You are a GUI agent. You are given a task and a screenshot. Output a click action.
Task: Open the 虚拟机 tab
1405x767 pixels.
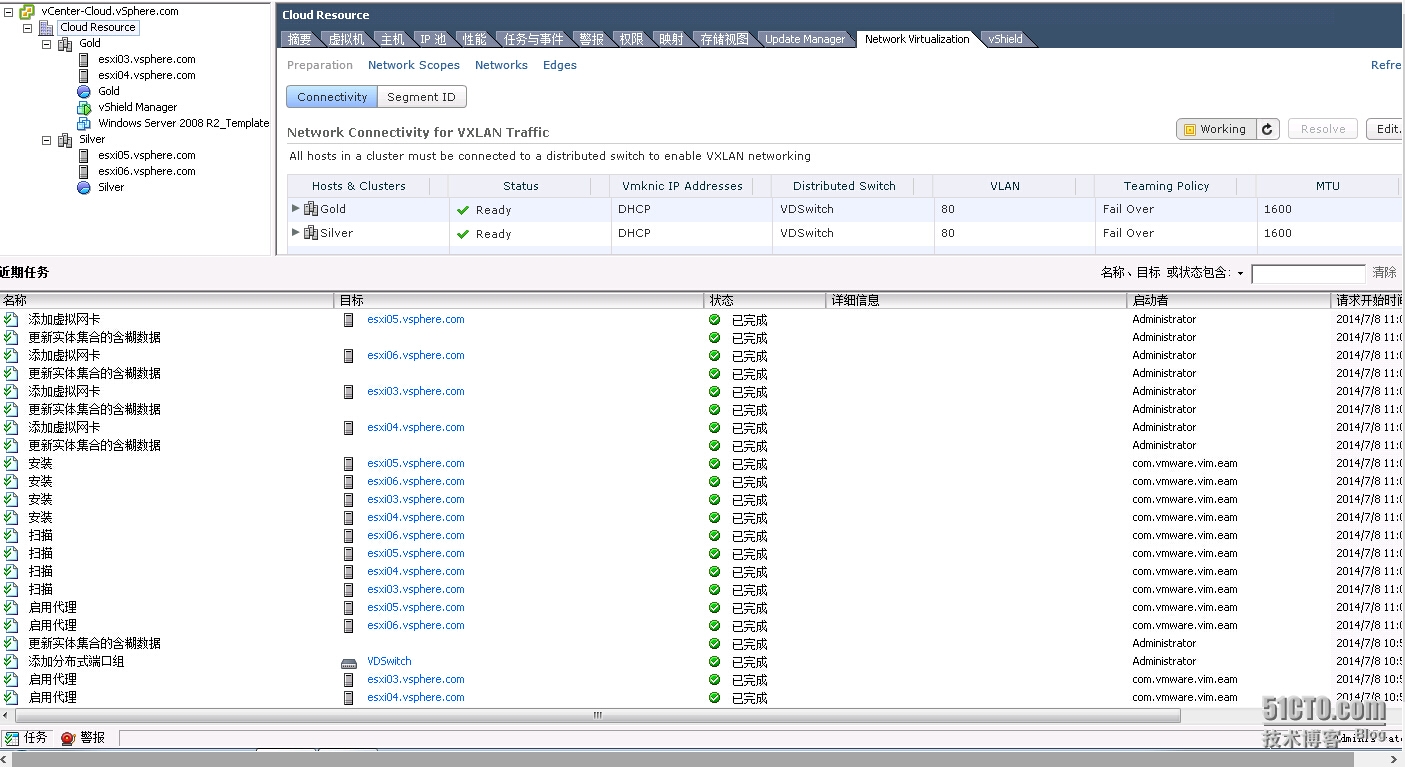tap(346, 39)
